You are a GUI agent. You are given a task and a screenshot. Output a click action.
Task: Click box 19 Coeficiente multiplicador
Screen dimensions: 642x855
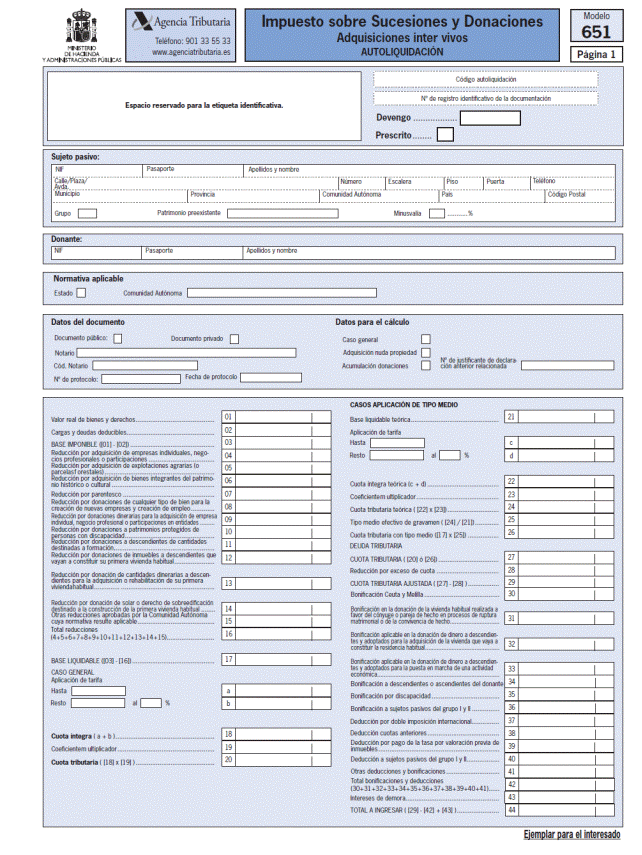tap(283, 748)
